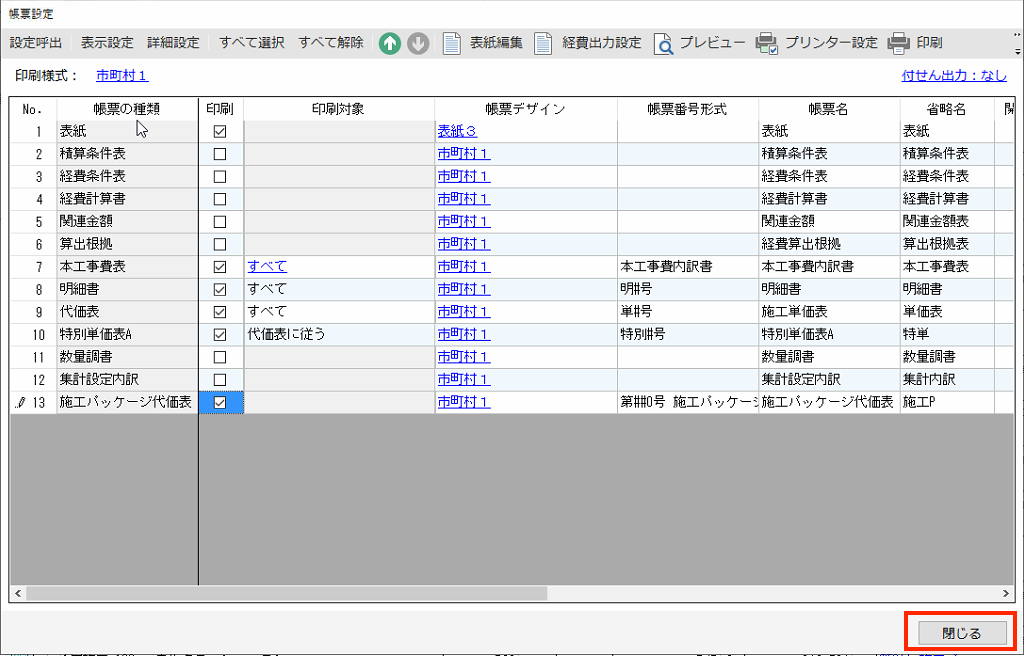1024x656 pixels.
Task: Uncheck the 印刷 checkbox for 施工パッケージ代価表
Action: pos(220,402)
